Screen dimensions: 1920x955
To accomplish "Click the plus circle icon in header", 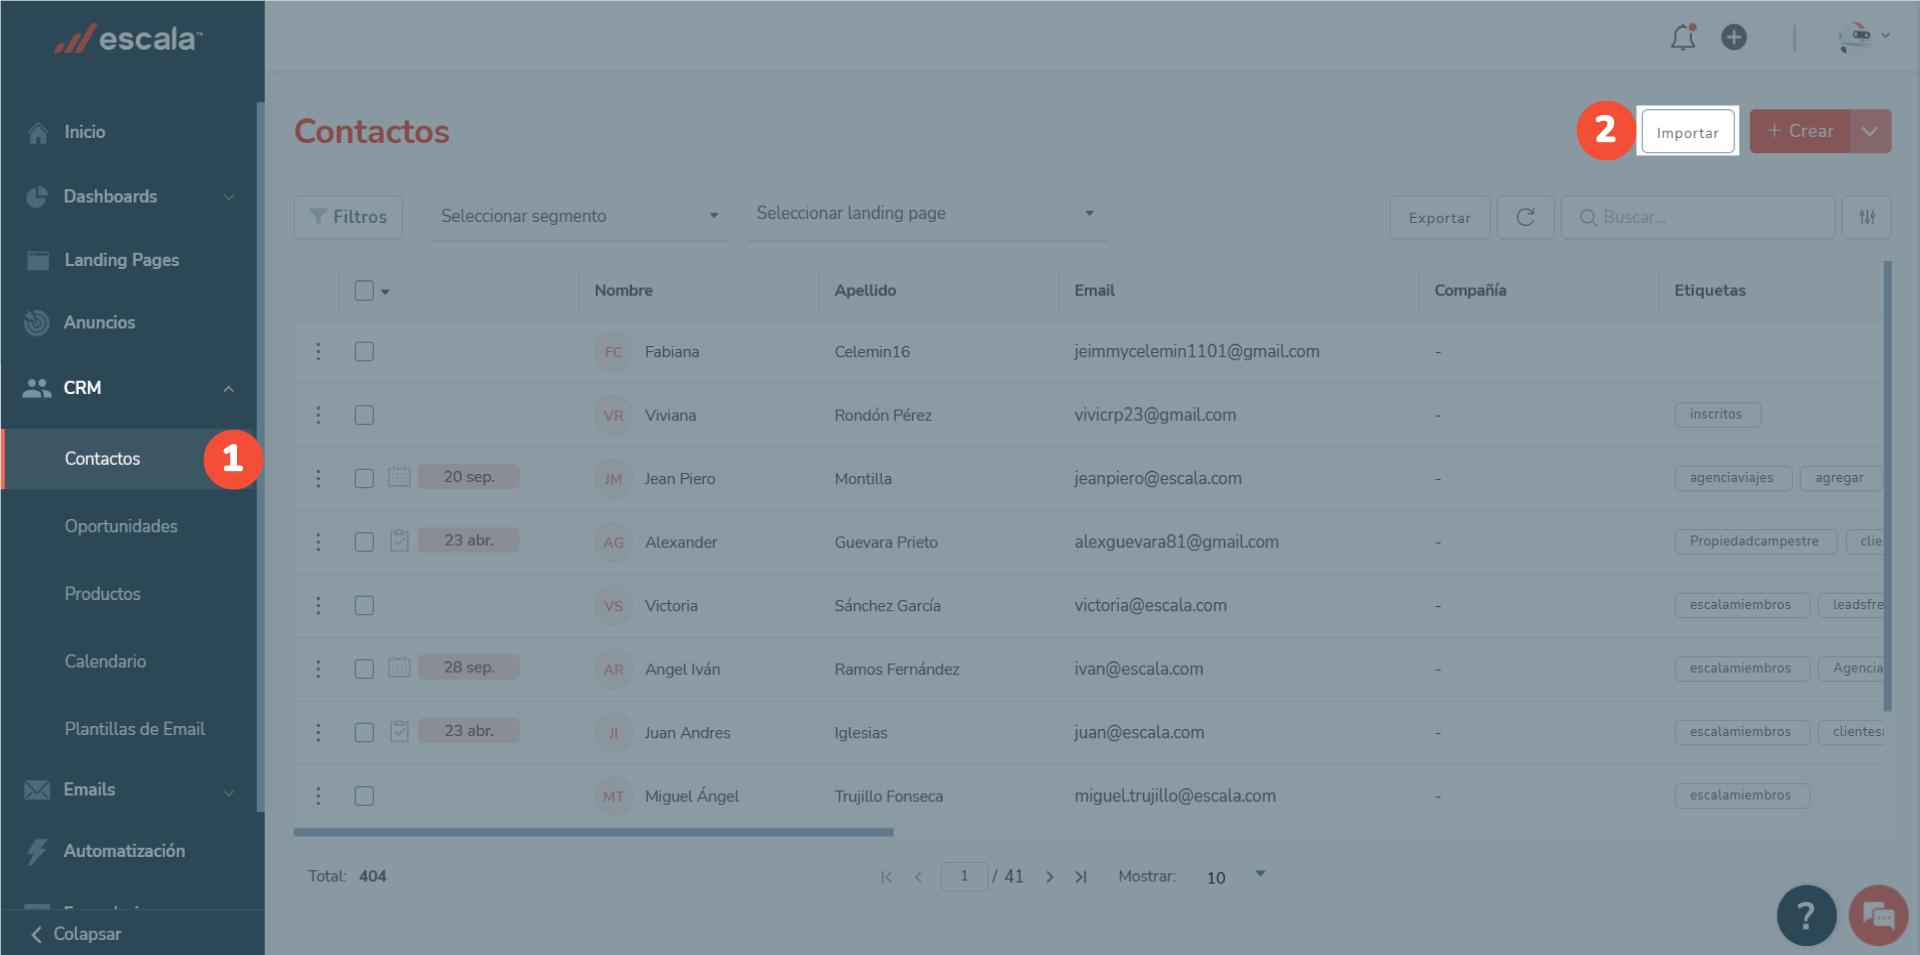I will 1733,38.
